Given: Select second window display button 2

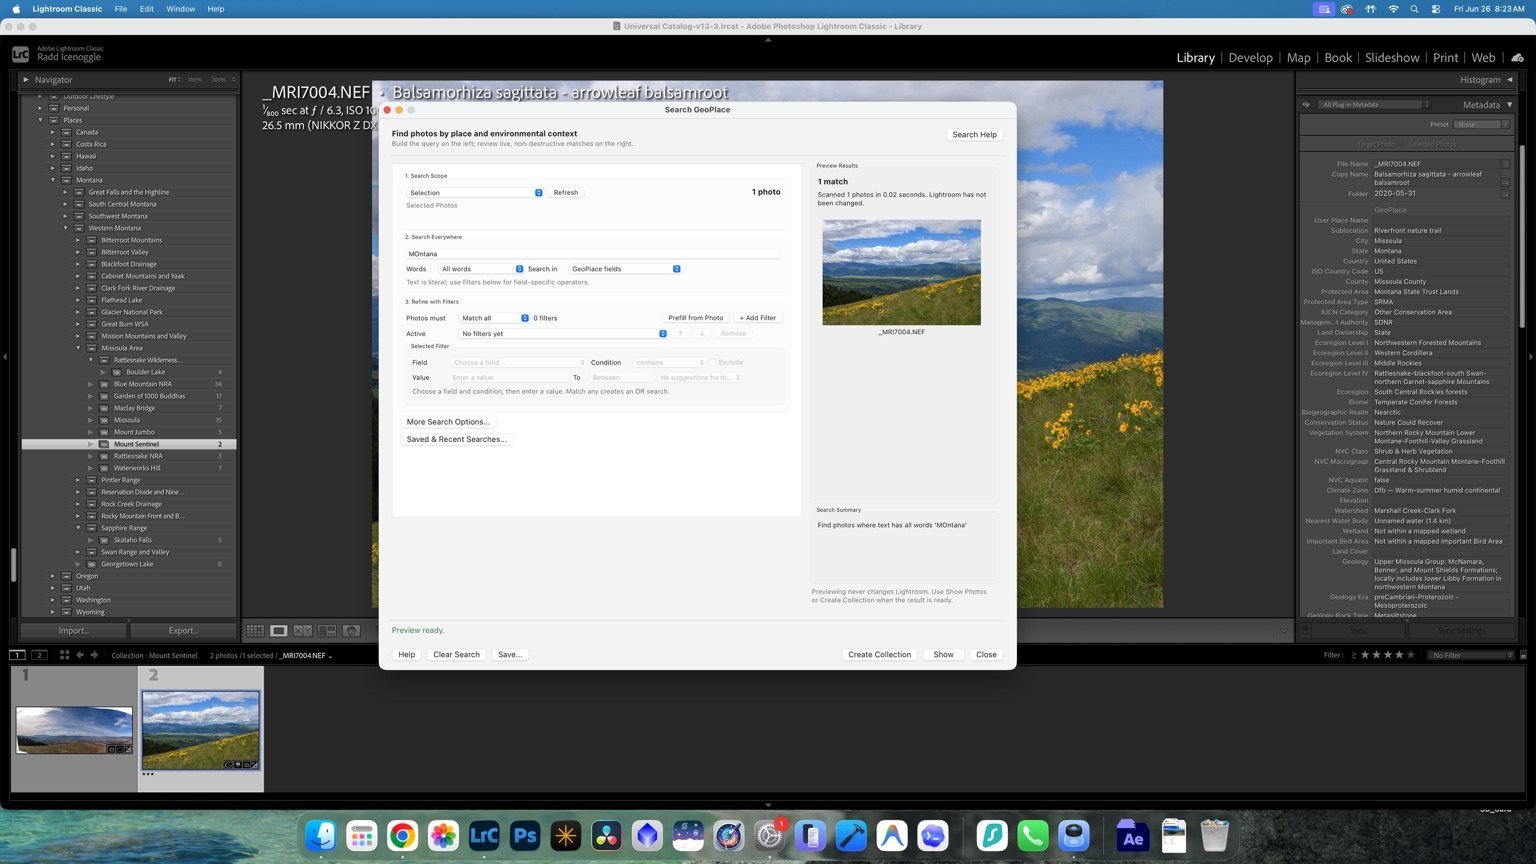Looking at the screenshot, I should [x=39, y=655].
